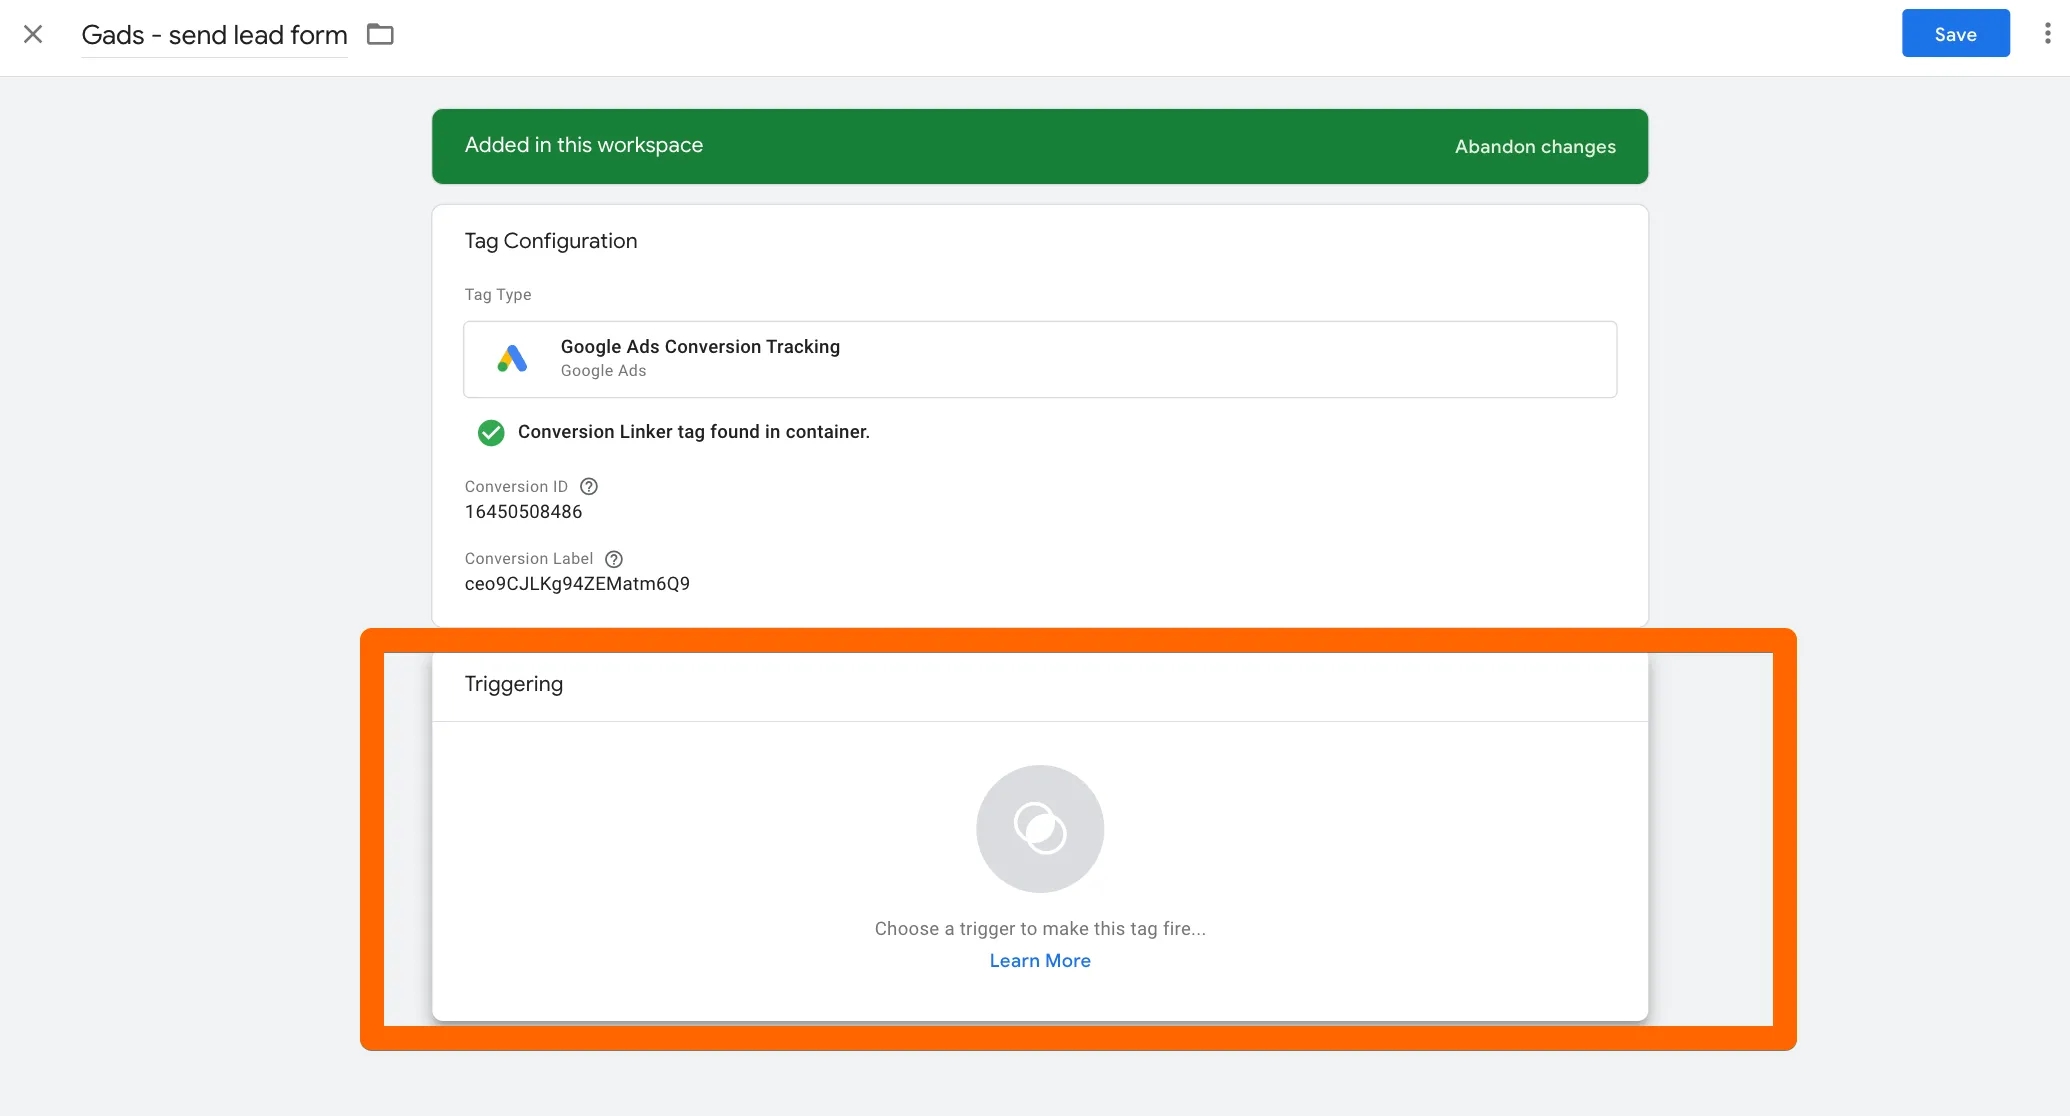Screen dimensions: 2070x1116
Task: Open the Conversion Label help icon
Action: coord(614,559)
